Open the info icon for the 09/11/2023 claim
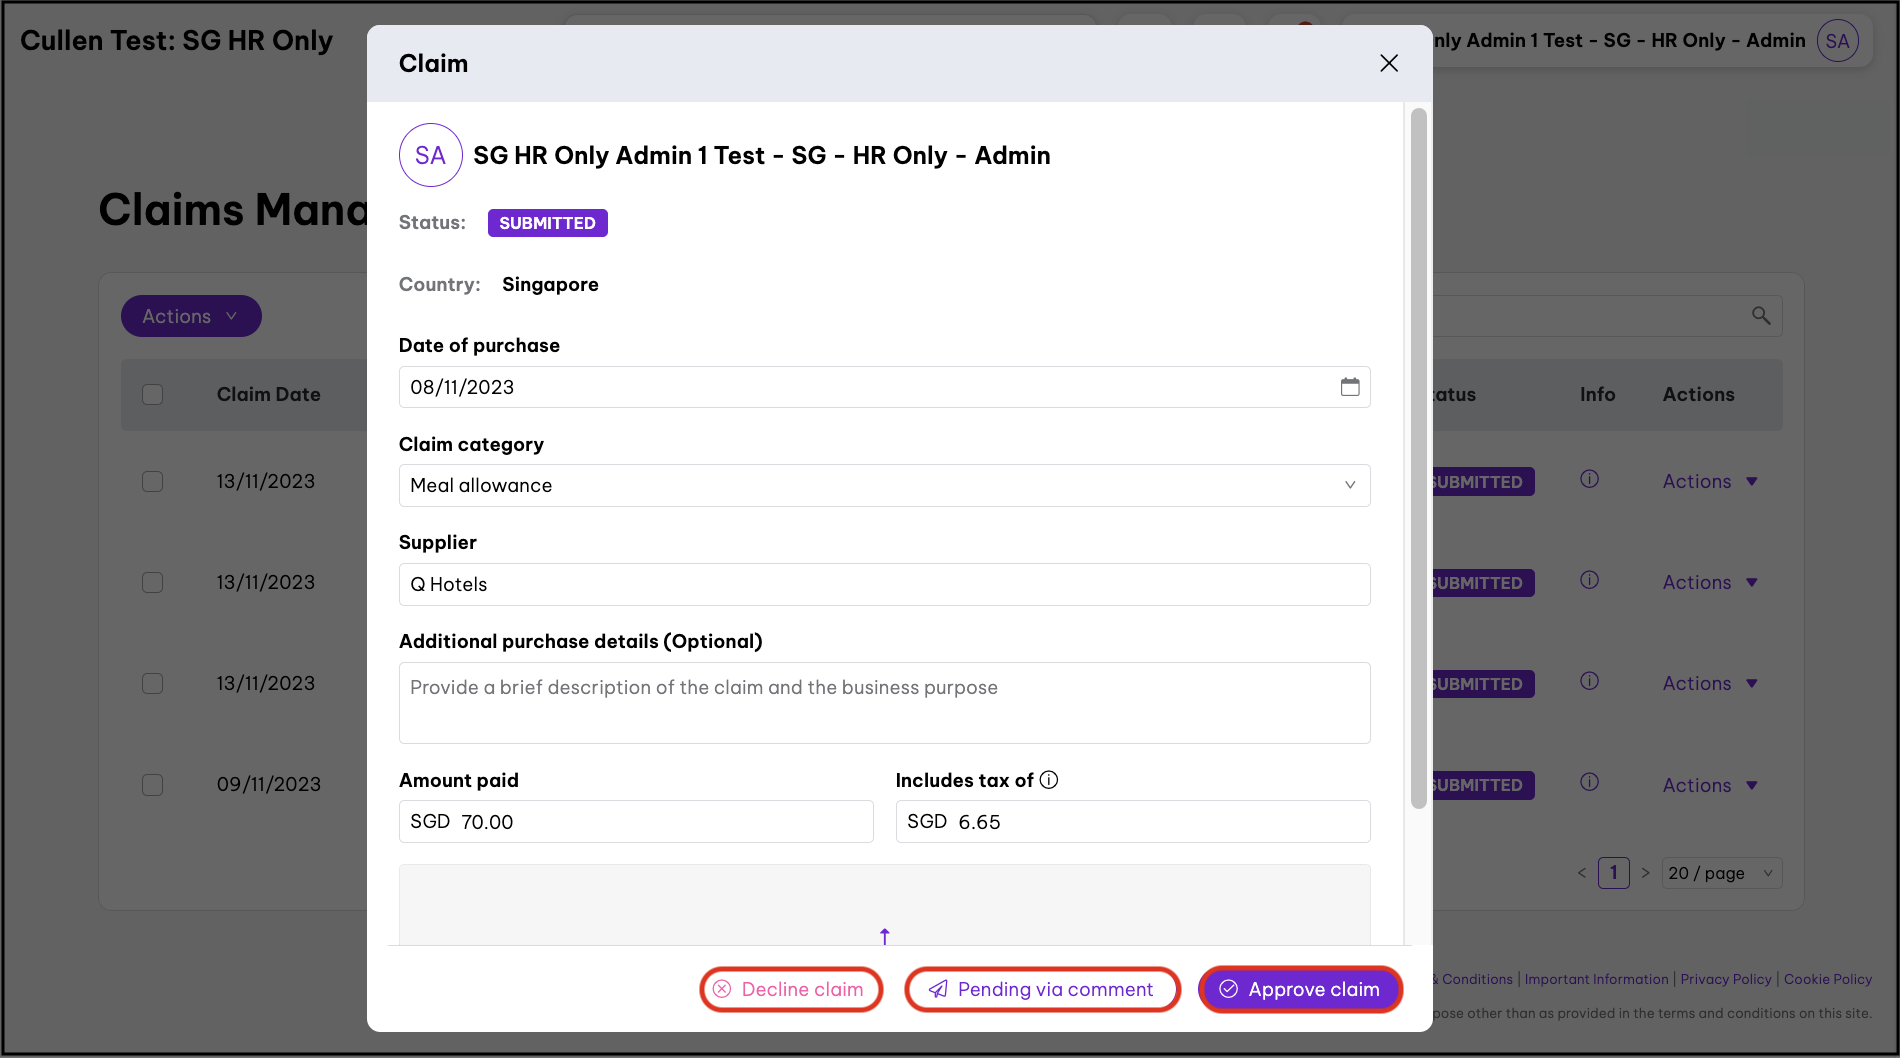This screenshot has height=1058, width=1900. pyautogui.click(x=1589, y=783)
